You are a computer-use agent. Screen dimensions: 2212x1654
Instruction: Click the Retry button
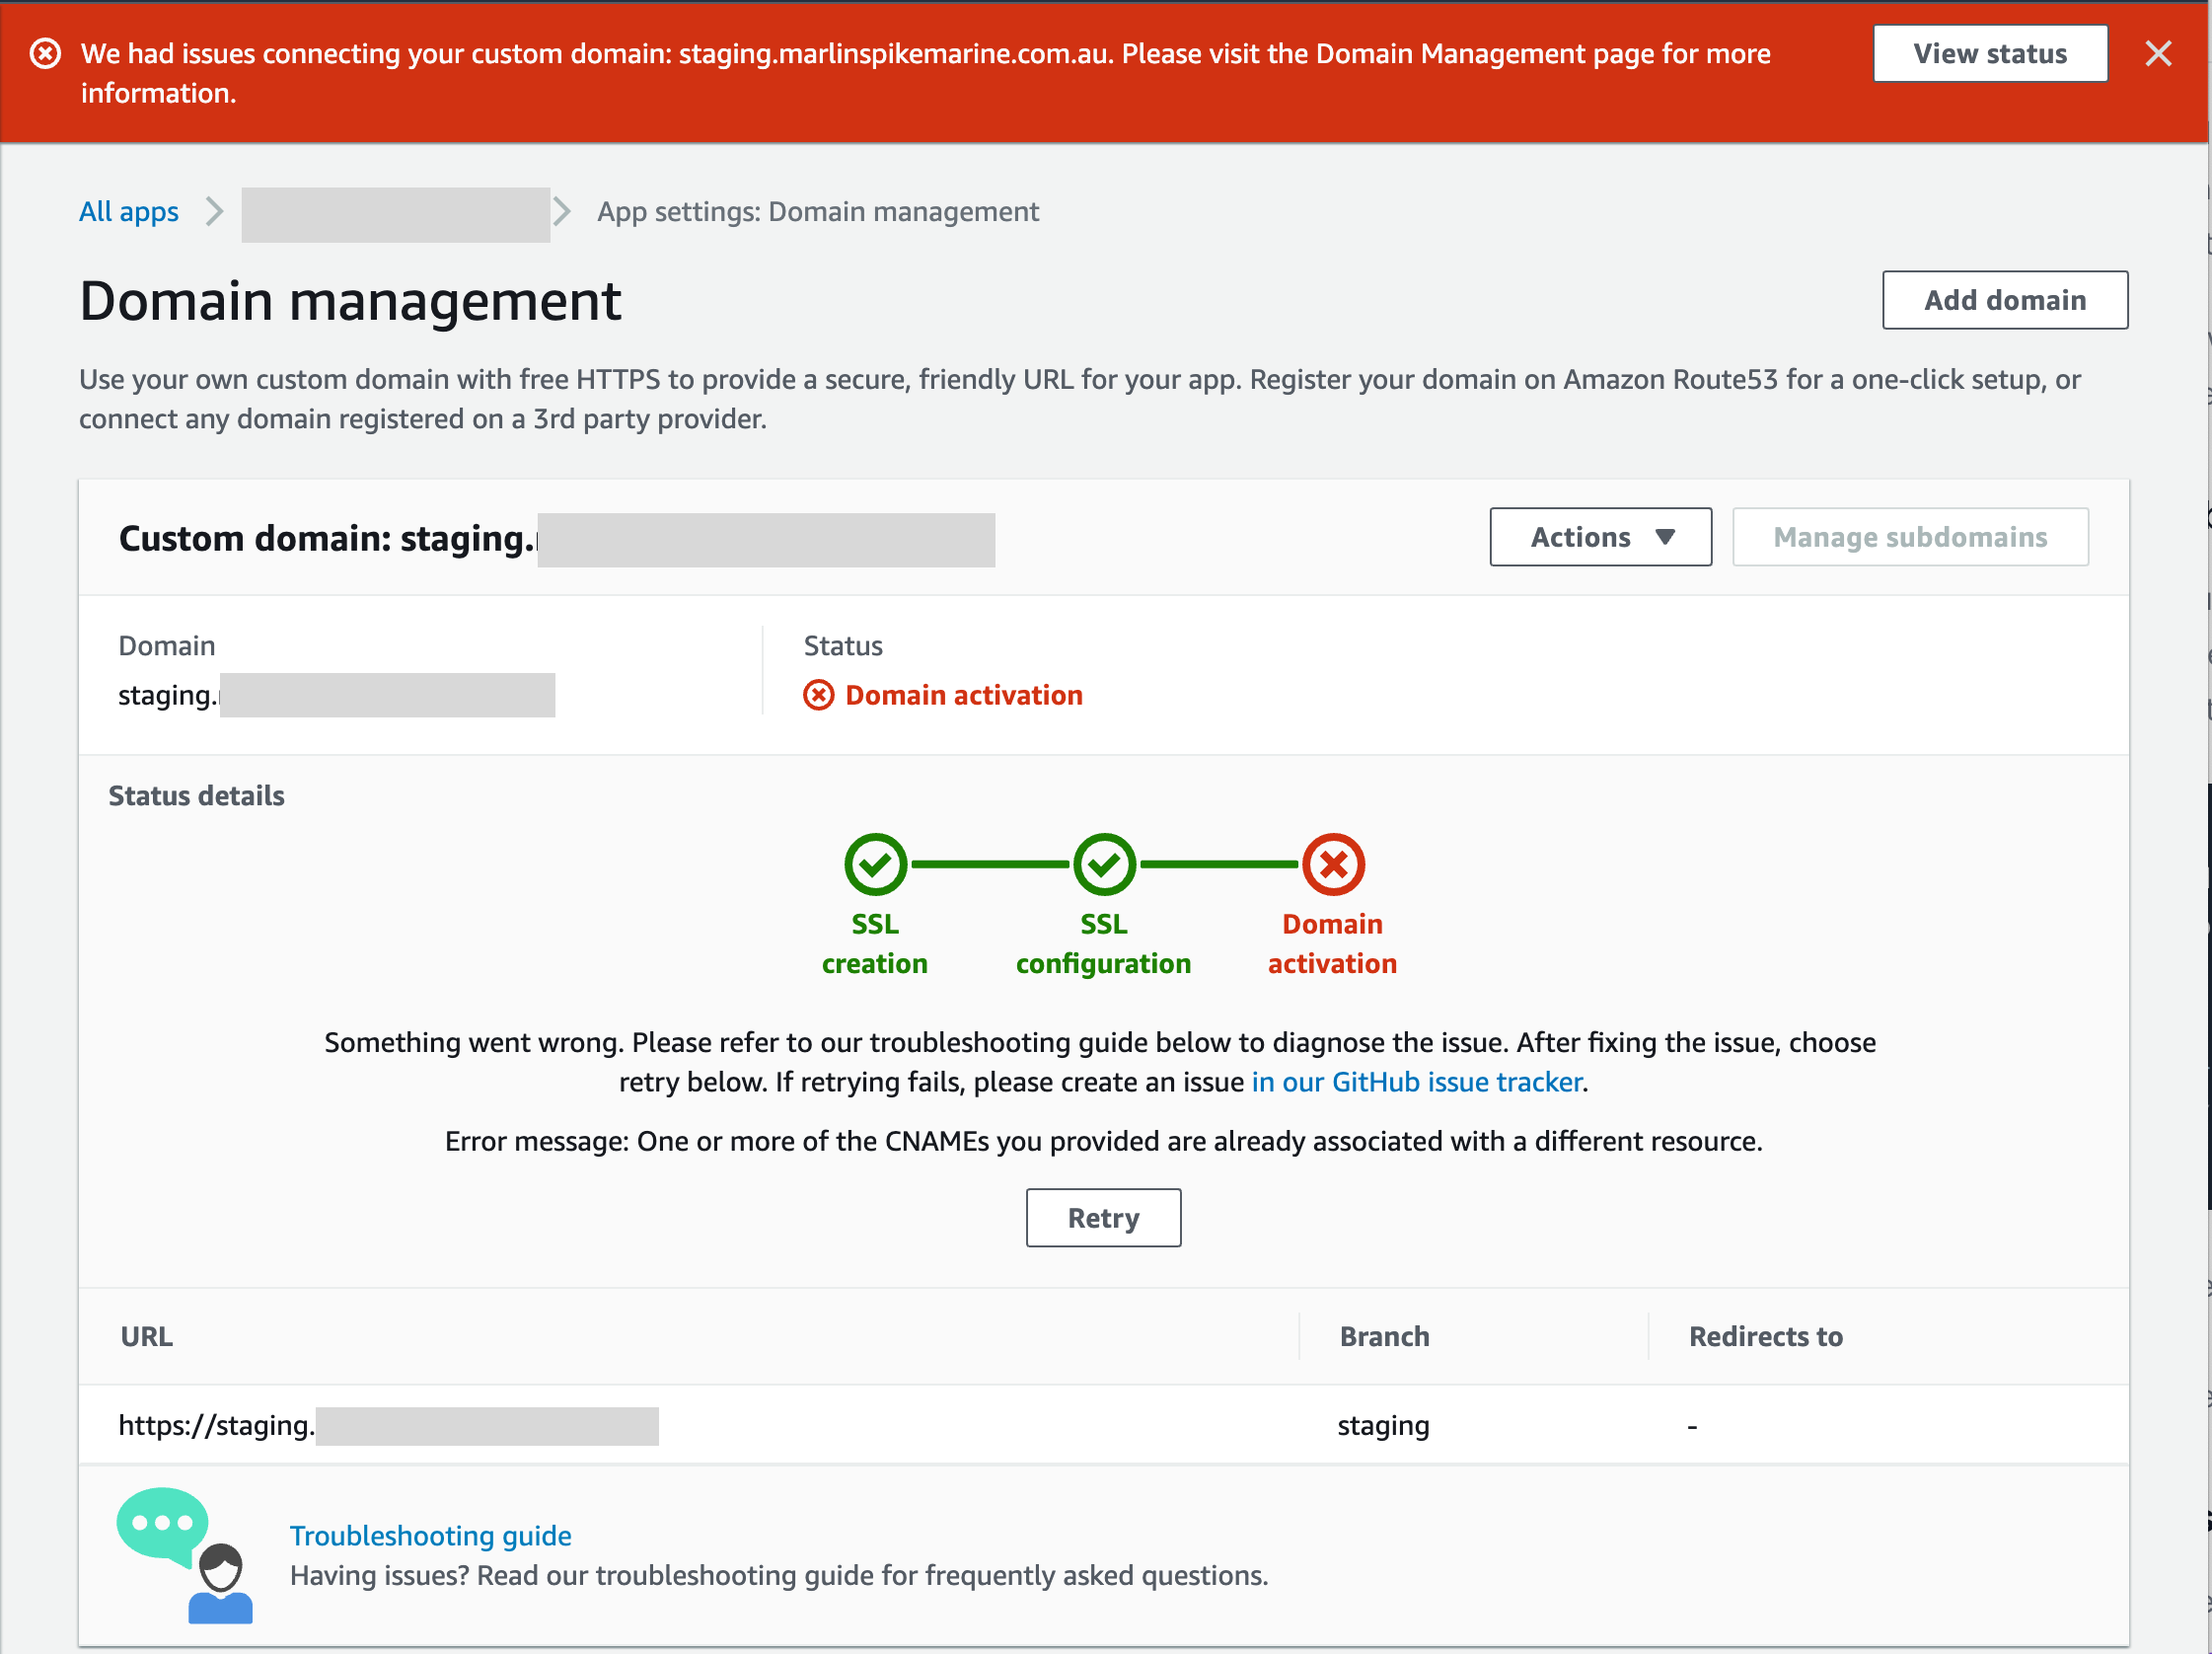[x=1103, y=1217]
